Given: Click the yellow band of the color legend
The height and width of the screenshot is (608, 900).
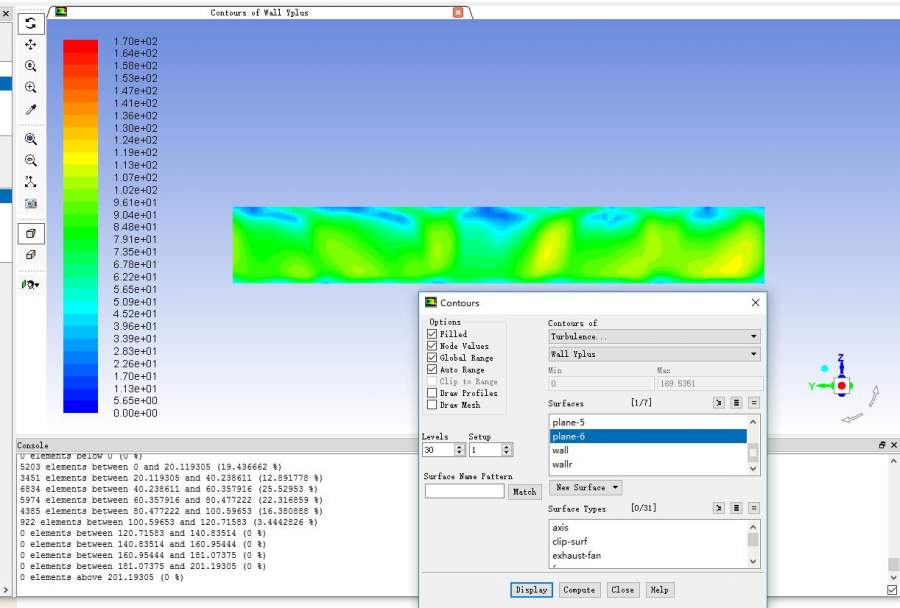Looking at the screenshot, I should 80,158.
